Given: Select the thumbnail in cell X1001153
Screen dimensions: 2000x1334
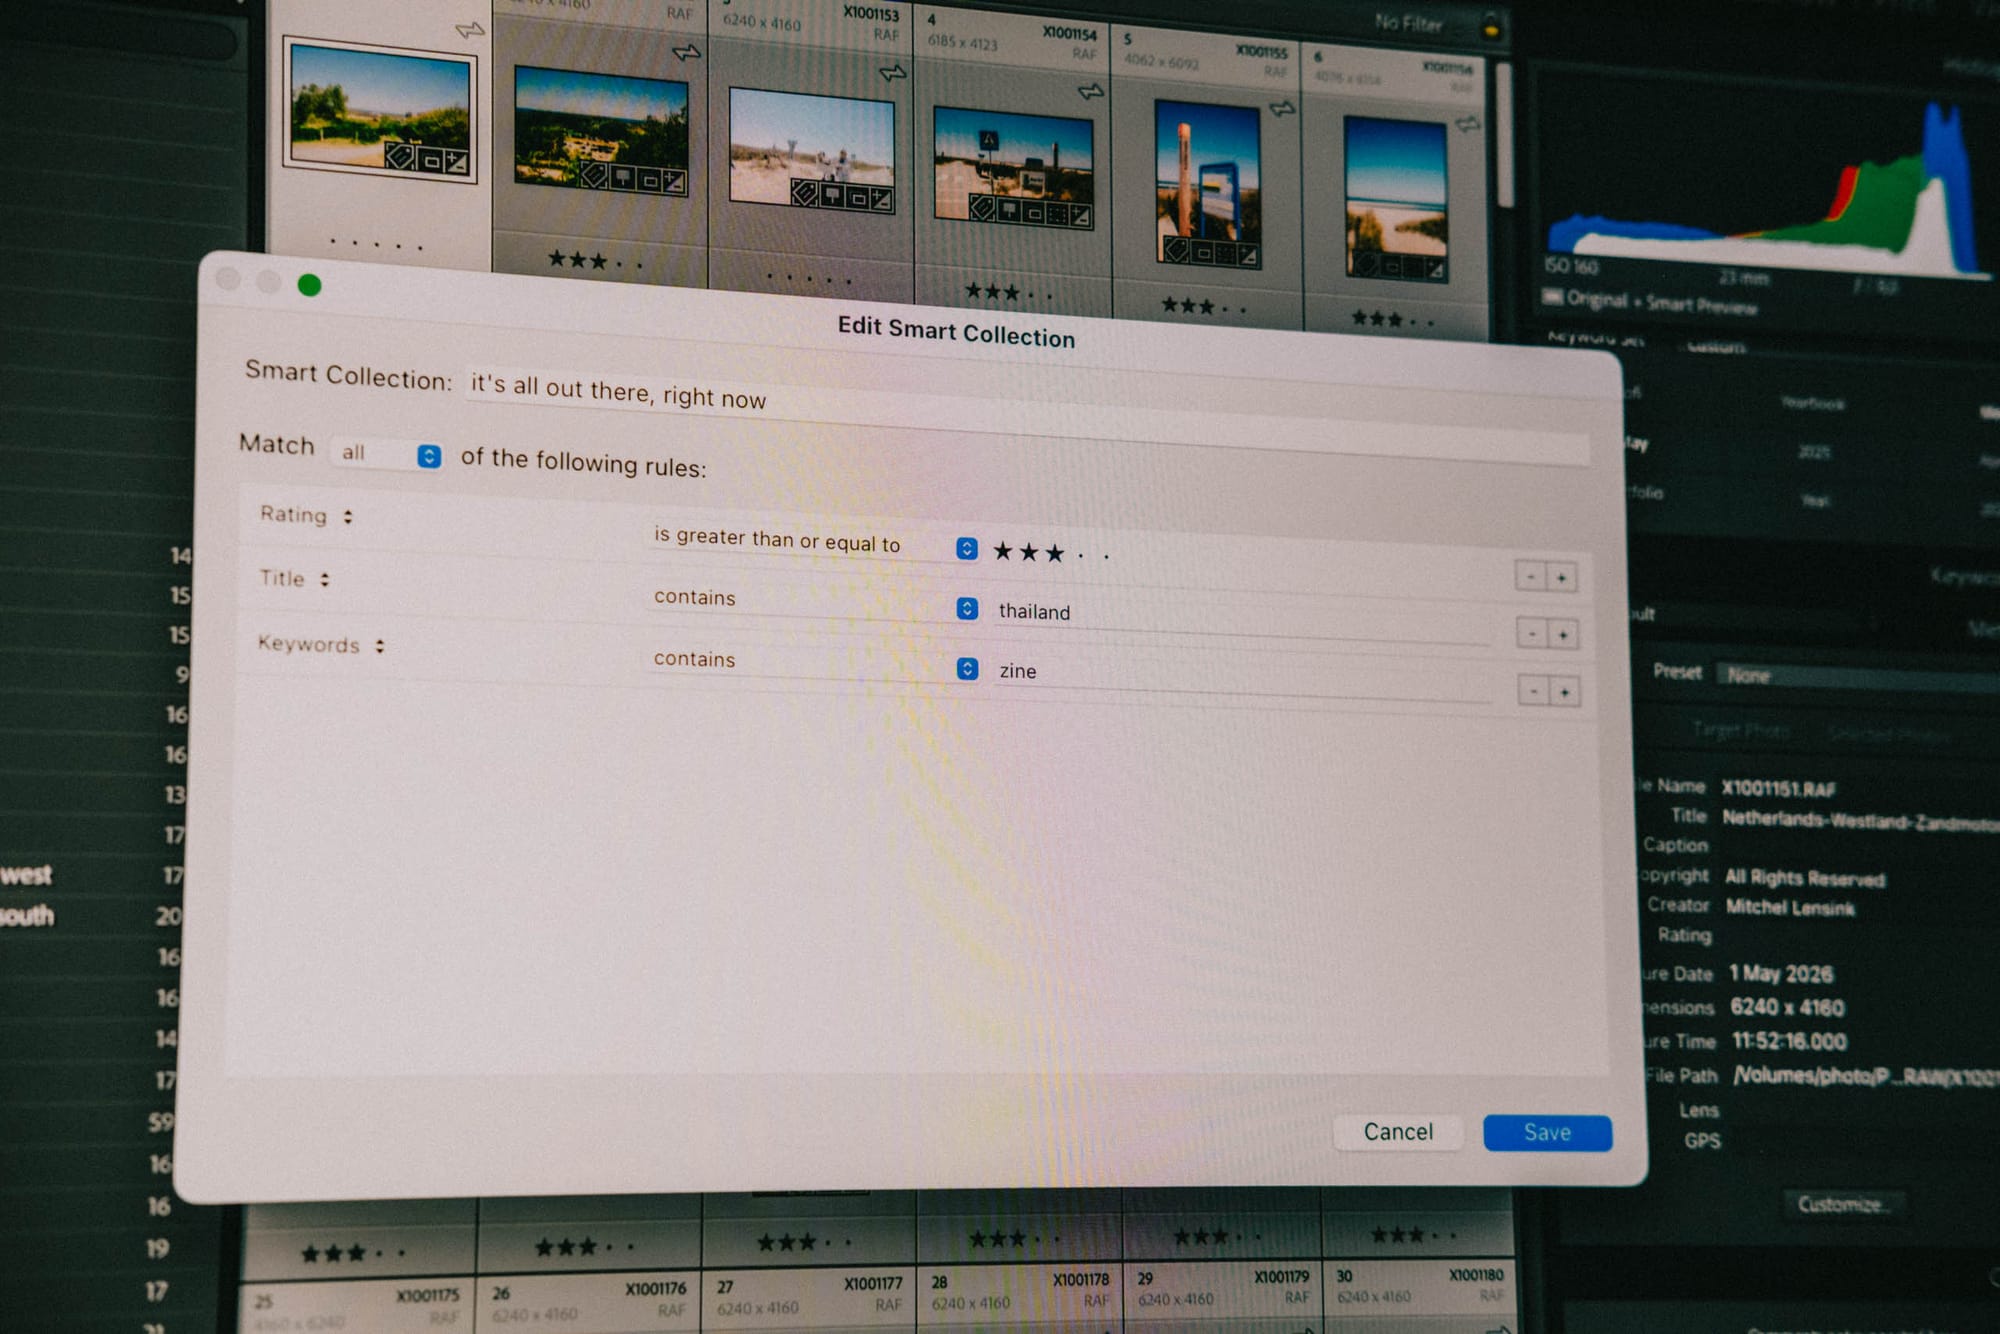Looking at the screenshot, I should tap(812, 151).
